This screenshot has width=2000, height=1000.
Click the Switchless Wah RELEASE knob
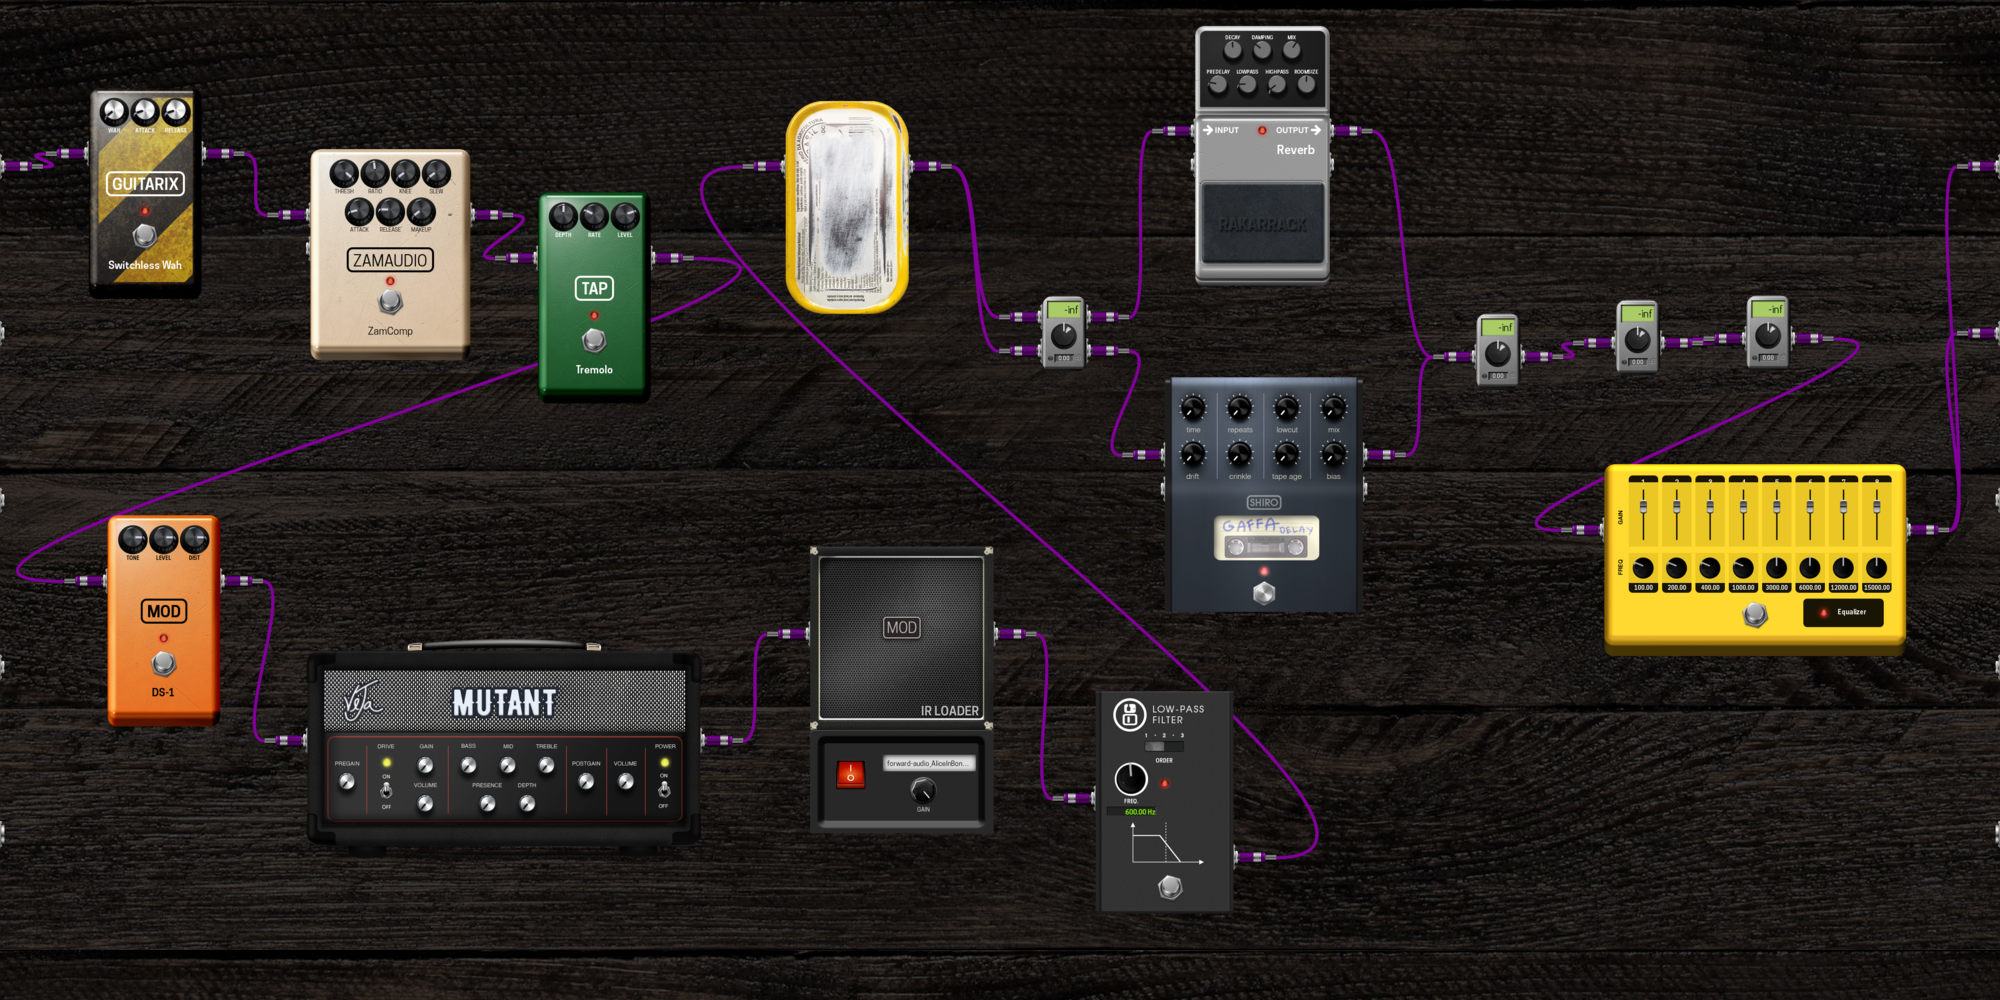click(176, 112)
